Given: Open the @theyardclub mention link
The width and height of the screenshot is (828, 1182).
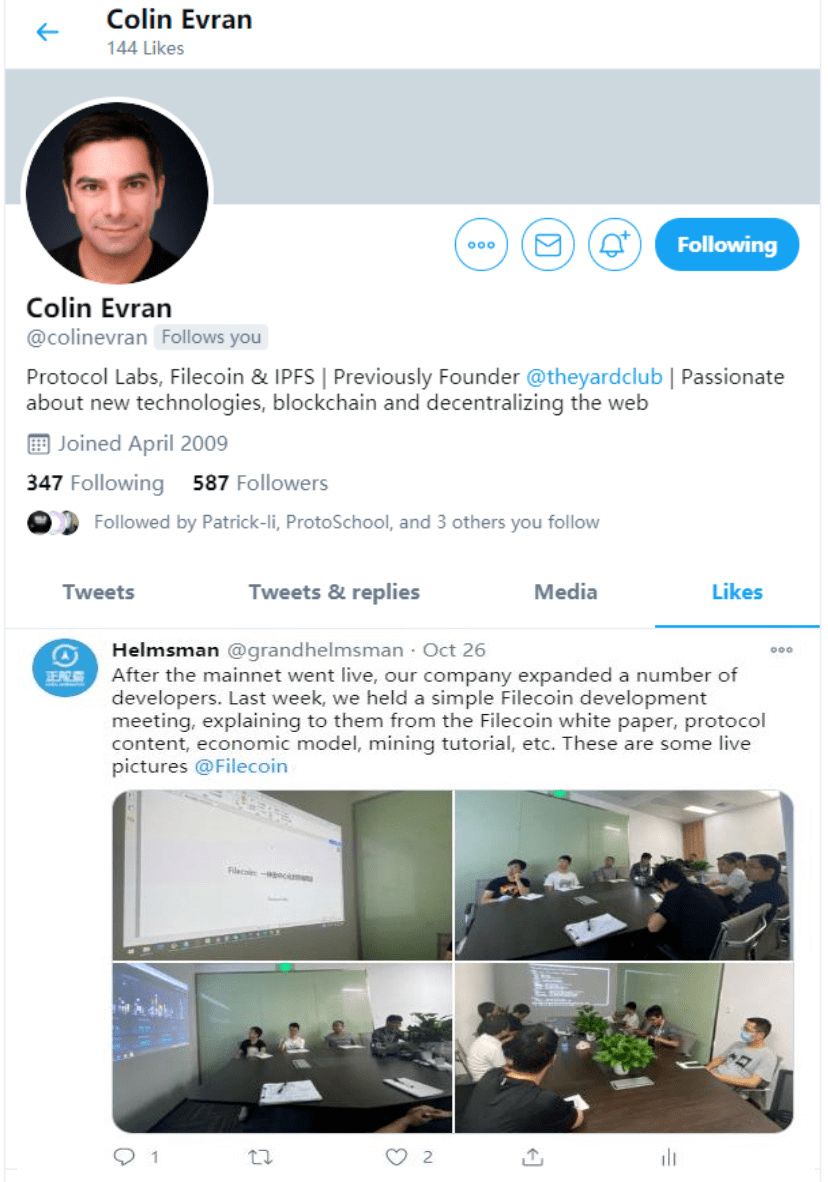Looking at the screenshot, I should click(x=594, y=376).
